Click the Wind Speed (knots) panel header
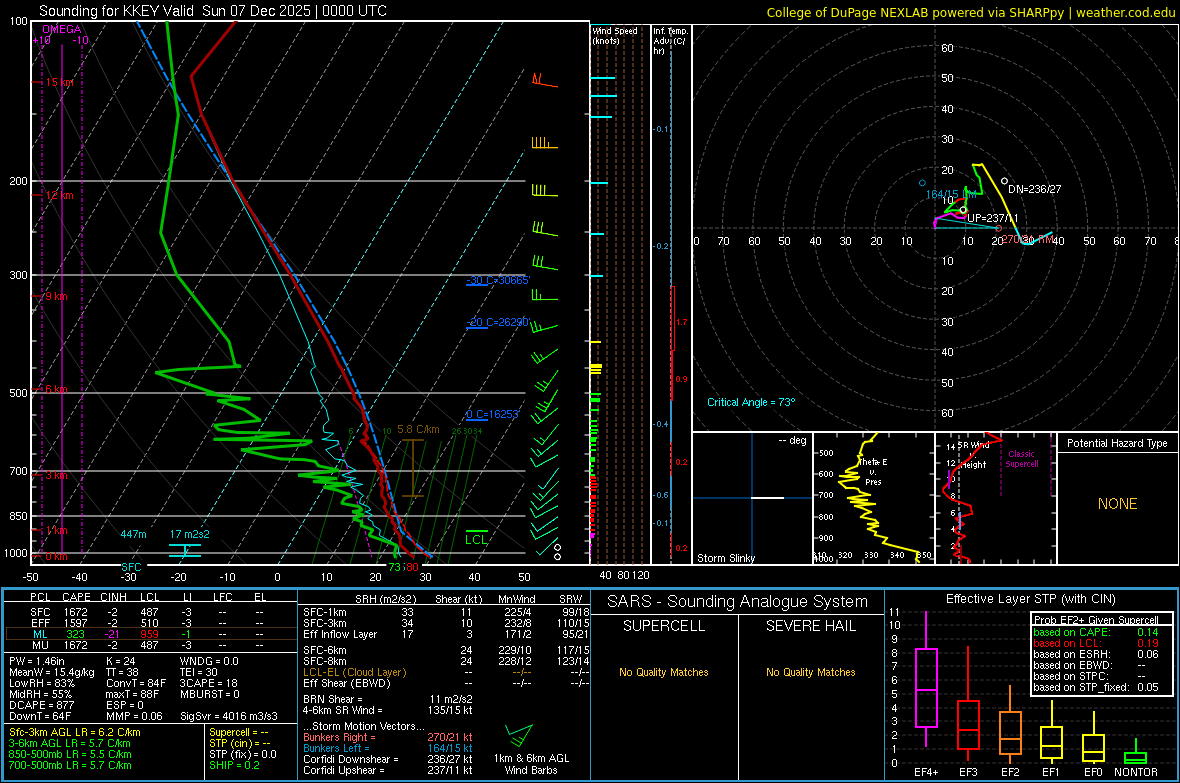This screenshot has height=783, width=1180. point(615,35)
